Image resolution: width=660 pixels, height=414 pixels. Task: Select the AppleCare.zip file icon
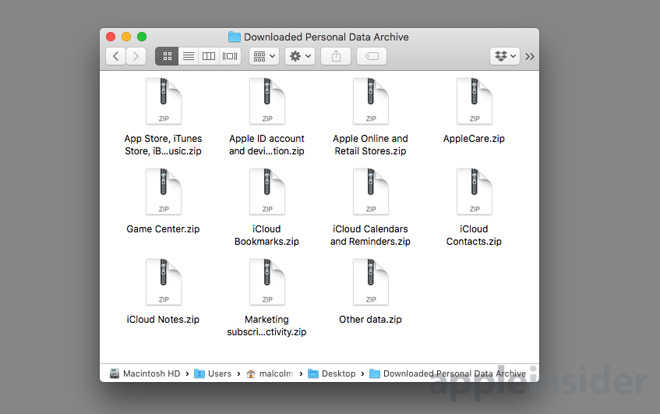pyautogui.click(x=474, y=101)
